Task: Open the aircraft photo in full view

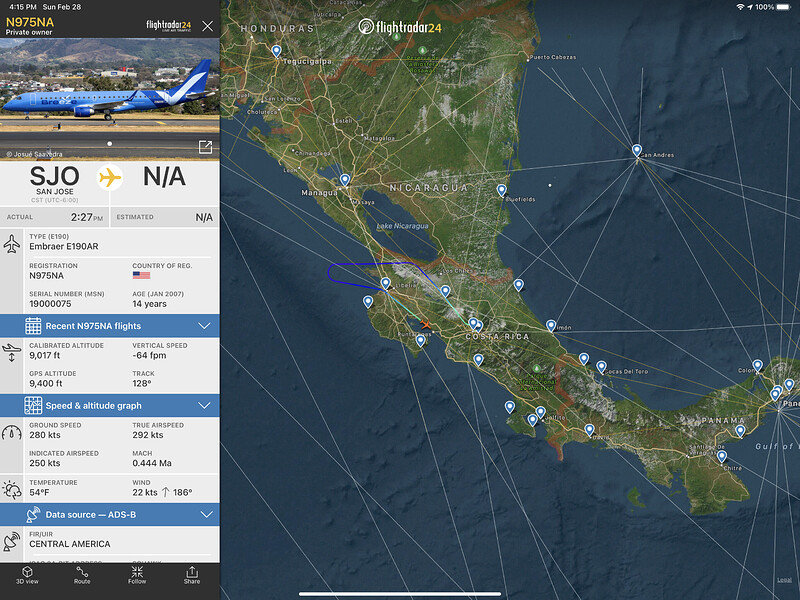Action: pyautogui.click(x=205, y=147)
